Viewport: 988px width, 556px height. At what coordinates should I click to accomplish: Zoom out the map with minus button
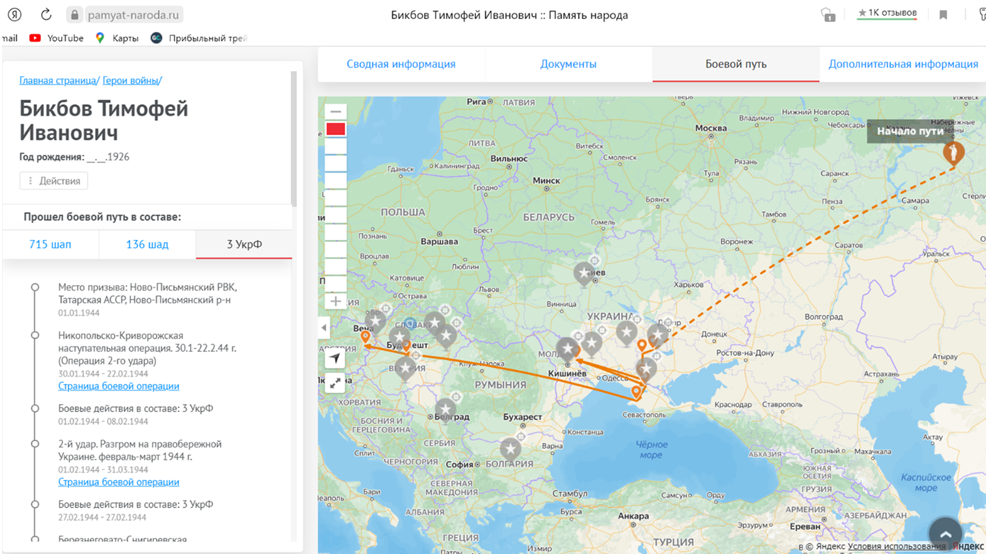click(336, 111)
